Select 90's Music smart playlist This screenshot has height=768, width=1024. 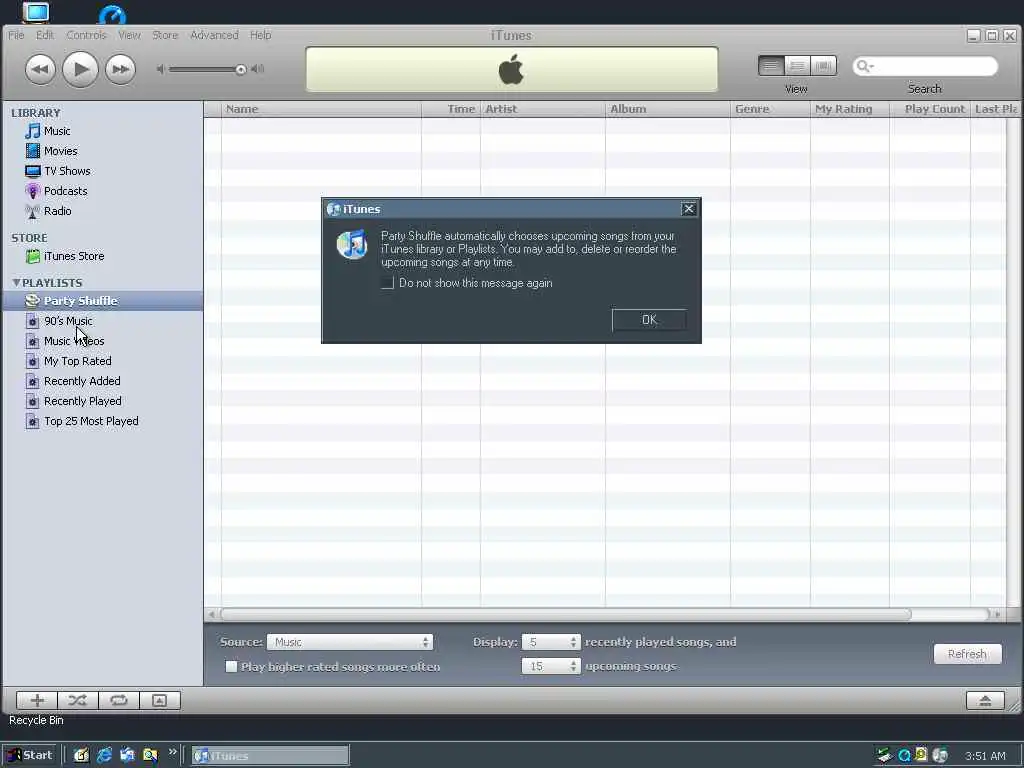click(68, 321)
